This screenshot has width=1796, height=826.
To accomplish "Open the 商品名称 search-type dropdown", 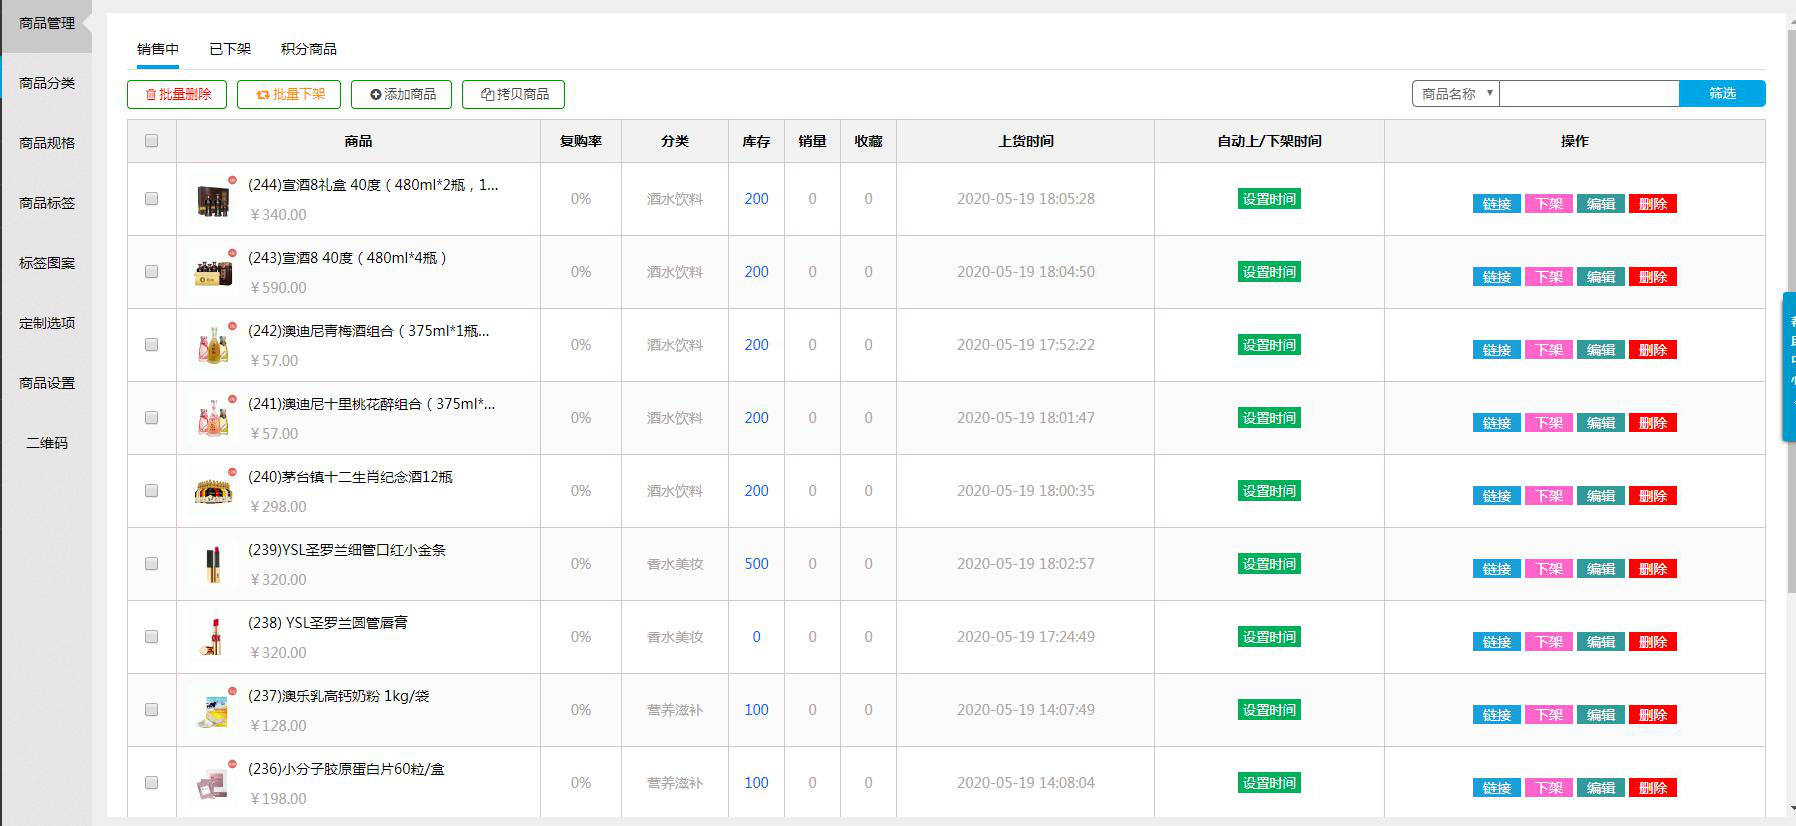I will pos(1456,94).
